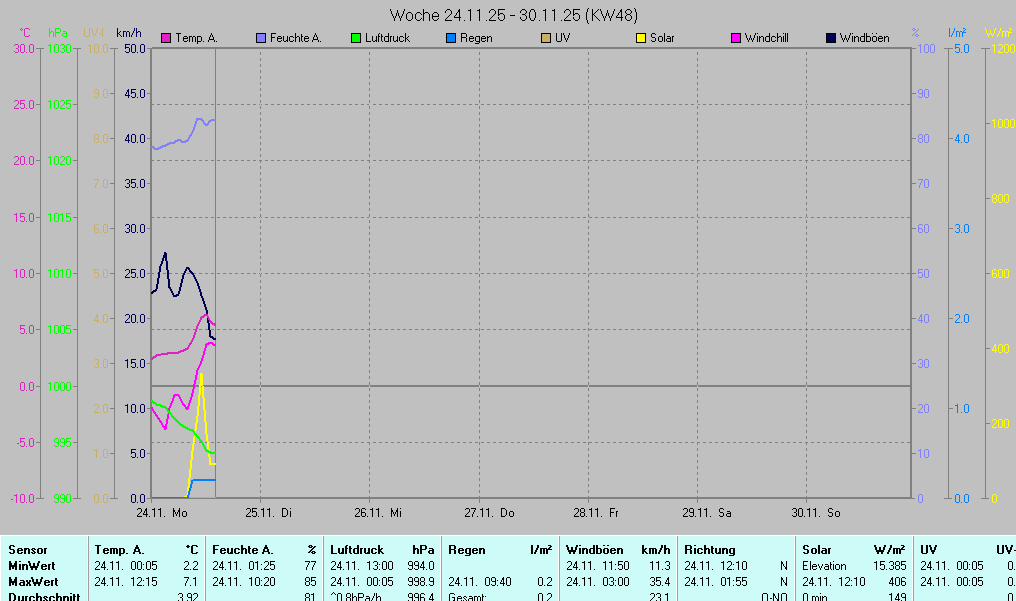Click the magenta Temp. A. legend swatch
The height and width of the screenshot is (601, 1016).
[166, 38]
